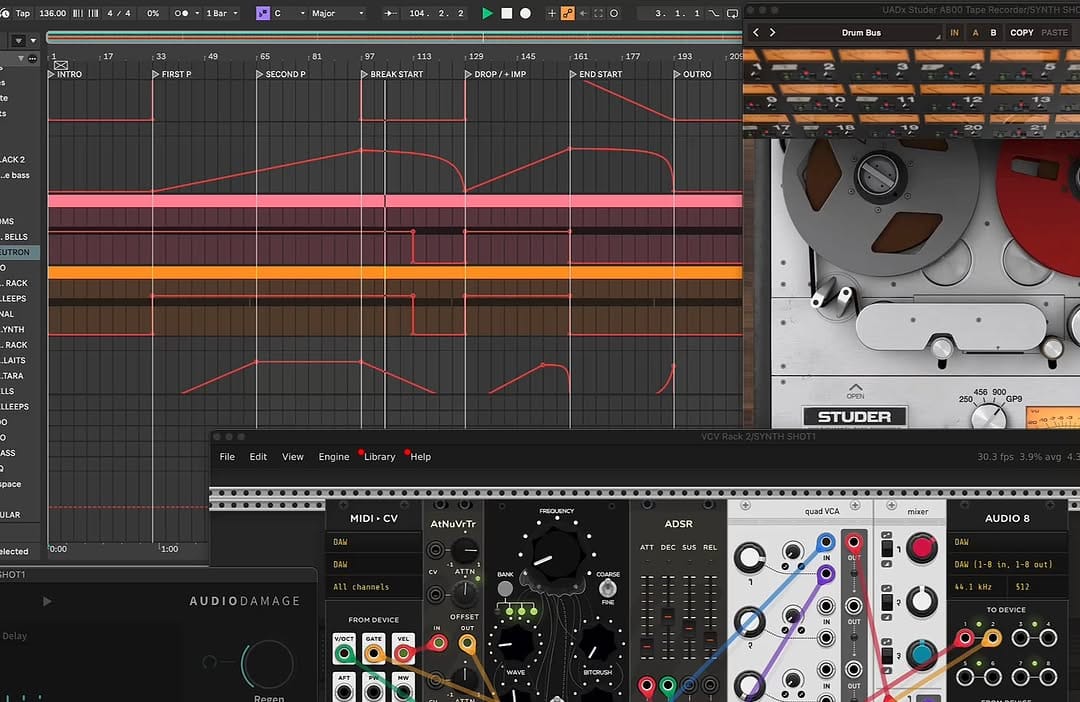Toggle the metronome in the top bar
Viewport: 1080px width, 702px height.
180,13
